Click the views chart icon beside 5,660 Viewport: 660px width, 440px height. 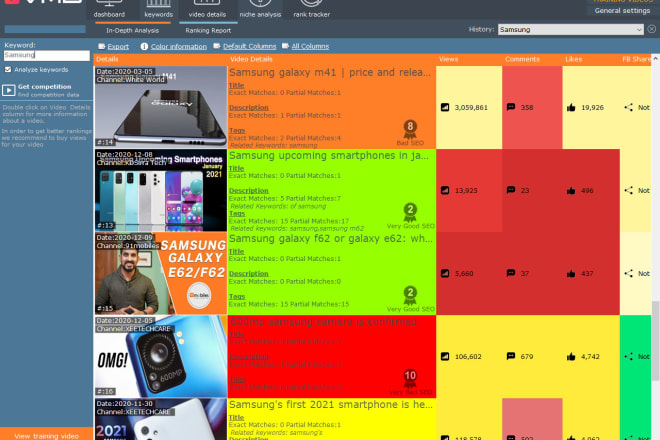tap(445, 273)
